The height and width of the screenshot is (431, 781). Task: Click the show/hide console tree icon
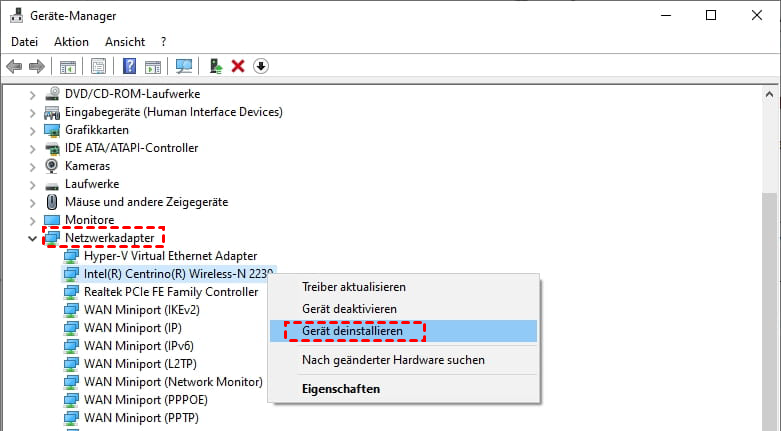(68, 66)
